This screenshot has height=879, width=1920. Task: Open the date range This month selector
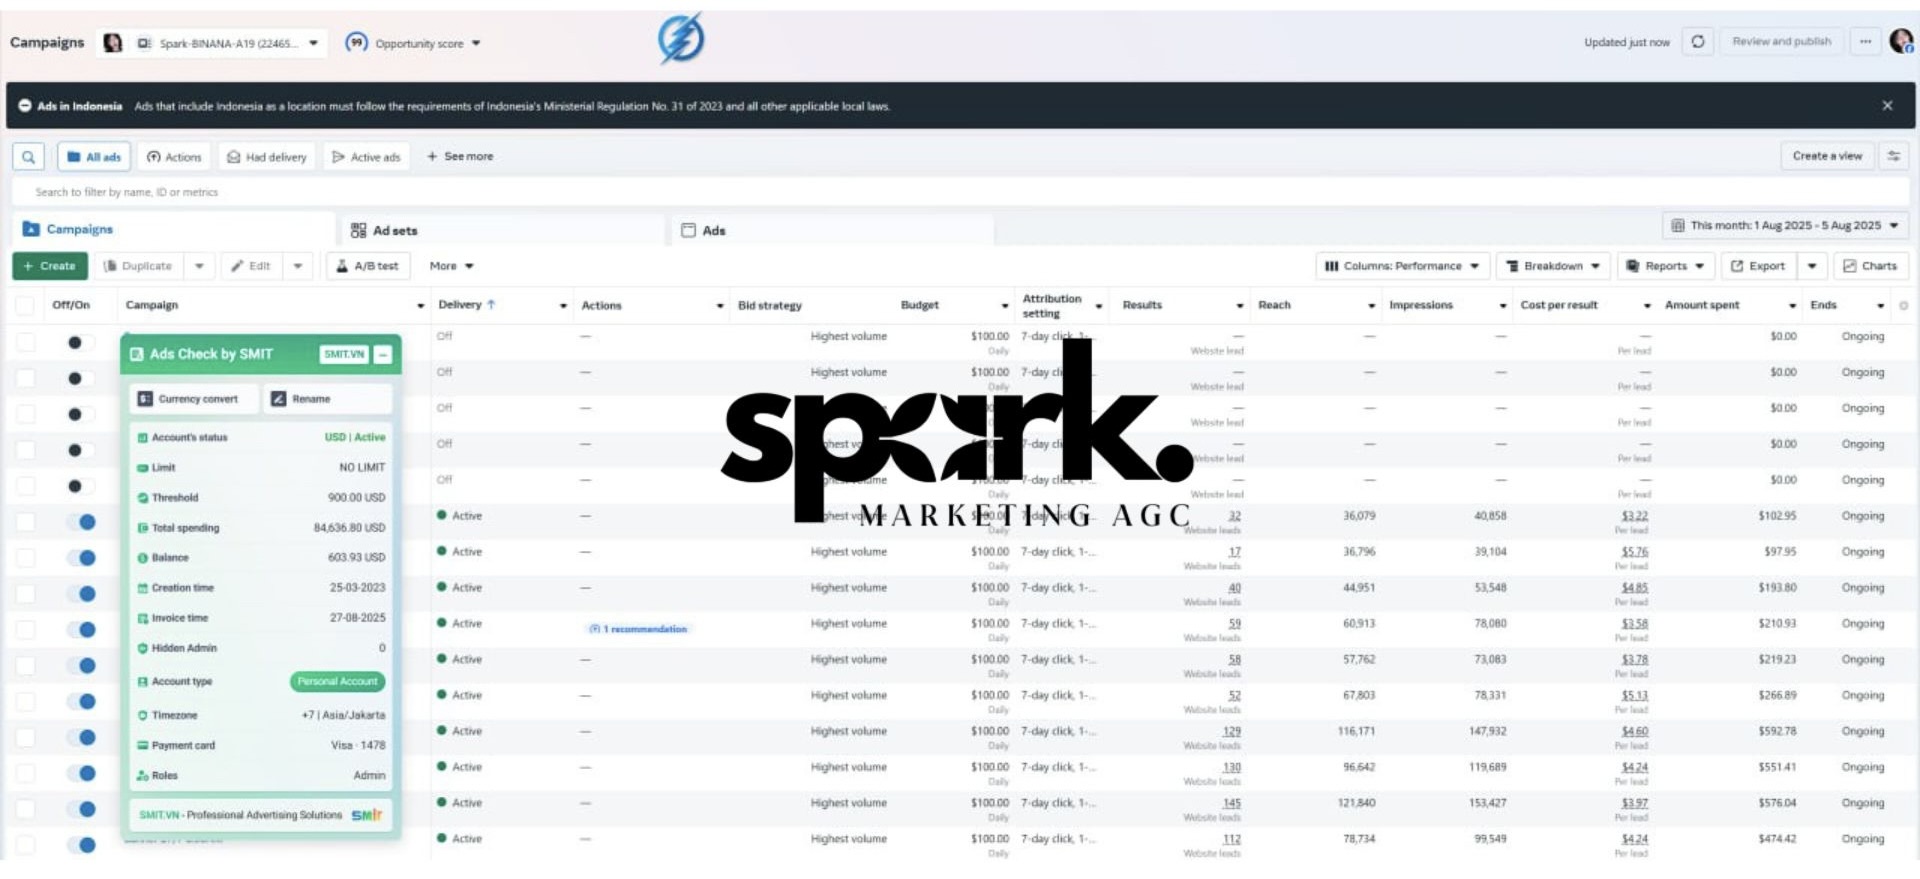tap(1784, 226)
